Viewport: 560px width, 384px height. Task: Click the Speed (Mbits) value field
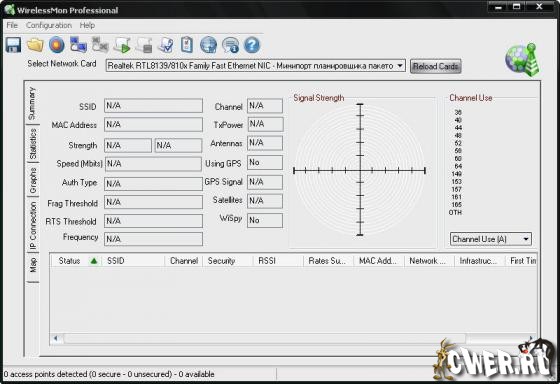coord(153,164)
